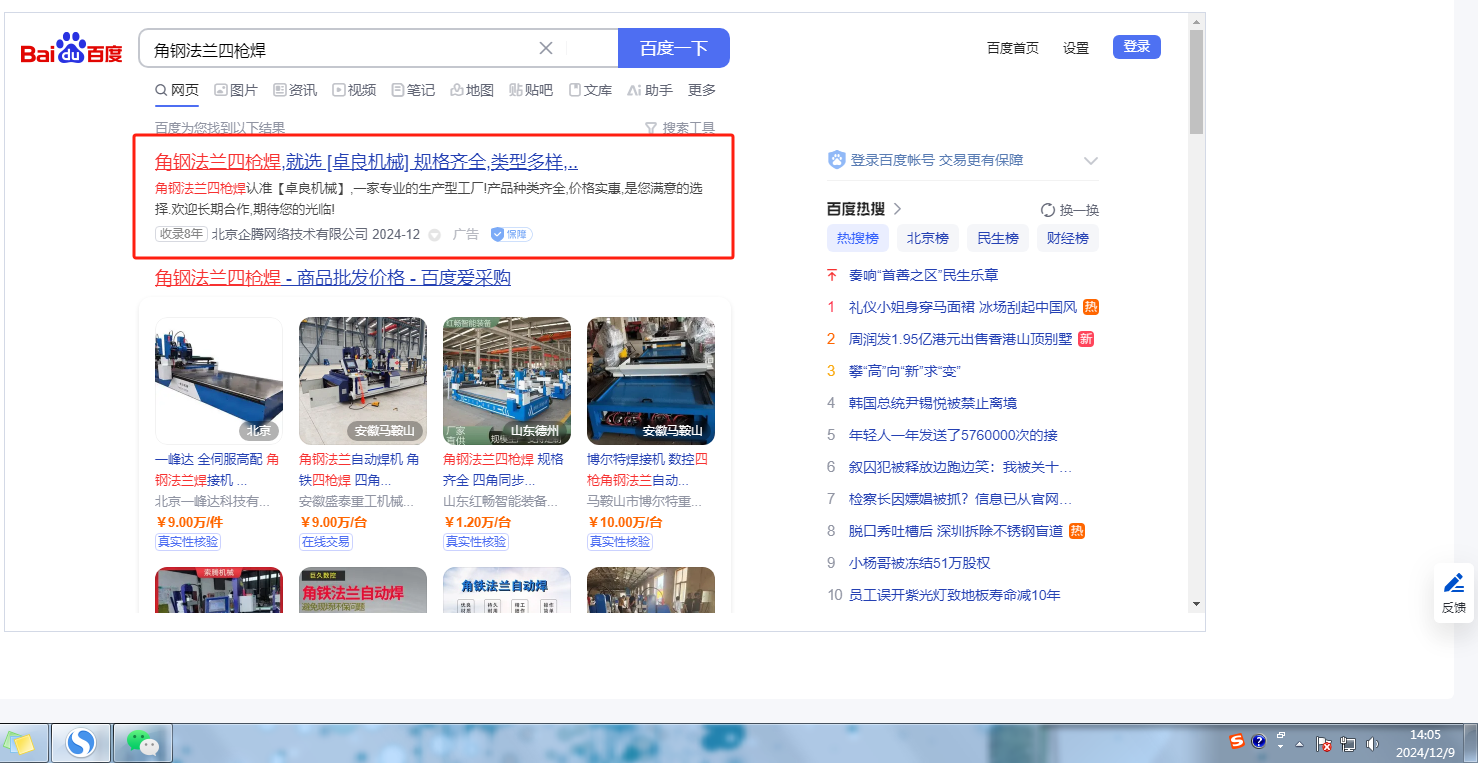Viewport: 1478px width, 763px height.
Task: Open Sogou browser from the taskbar
Action: tap(80, 743)
